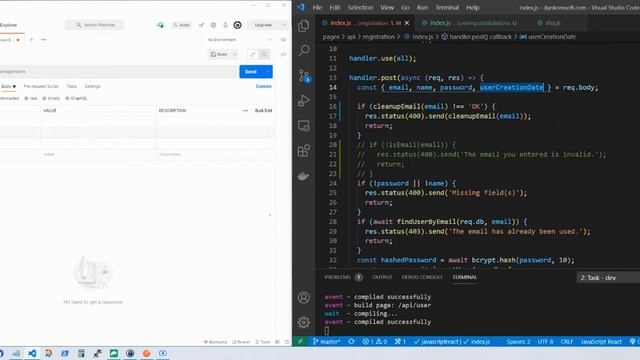Click the Bulk Edit link
Image resolution: width=640 pixels, height=360 pixels.
(264, 111)
